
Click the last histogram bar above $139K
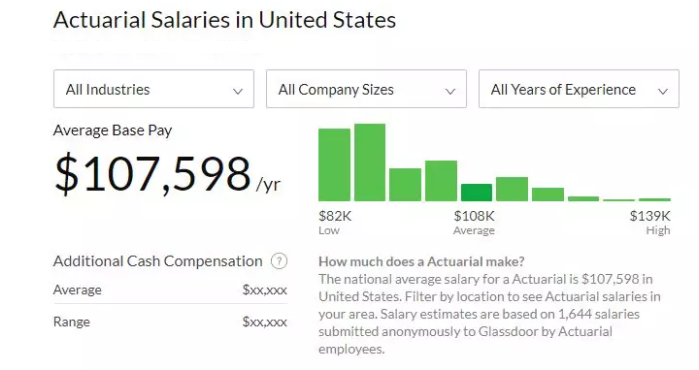655,199
